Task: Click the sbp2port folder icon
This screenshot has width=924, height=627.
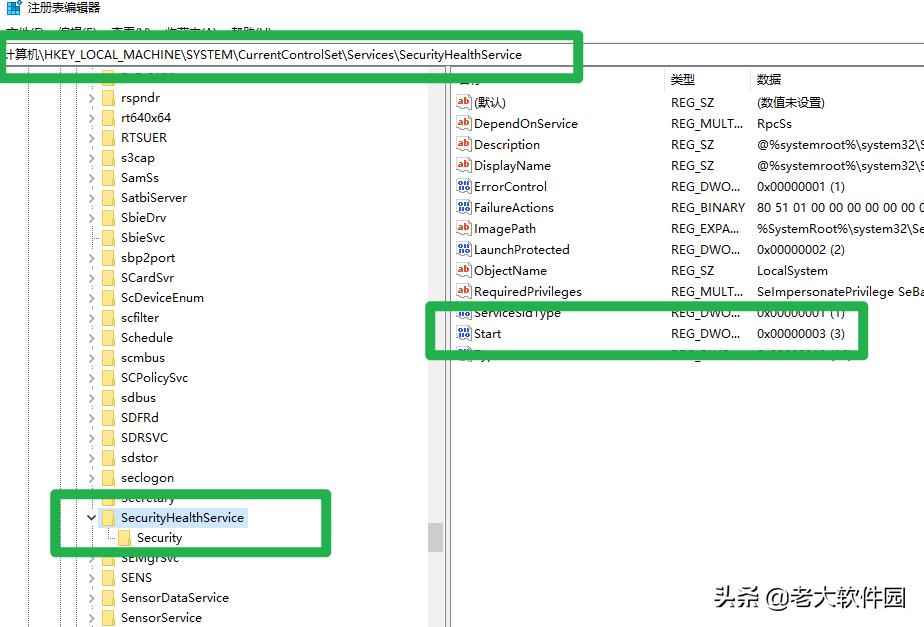Action: (108, 258)
